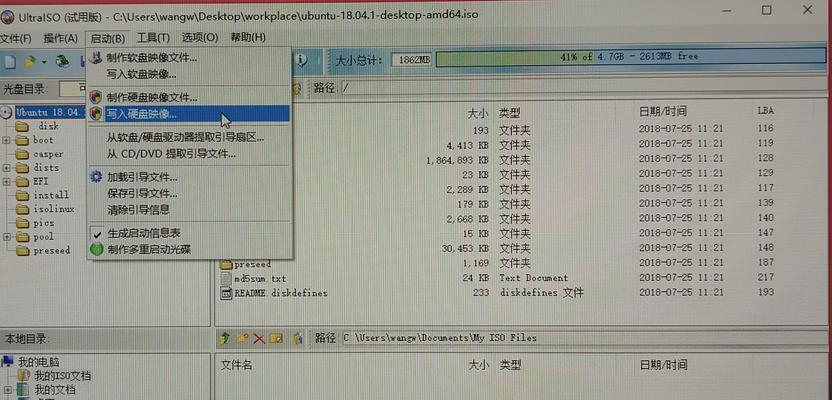Expand the 我的文档 node in local tree

[6, 390]
